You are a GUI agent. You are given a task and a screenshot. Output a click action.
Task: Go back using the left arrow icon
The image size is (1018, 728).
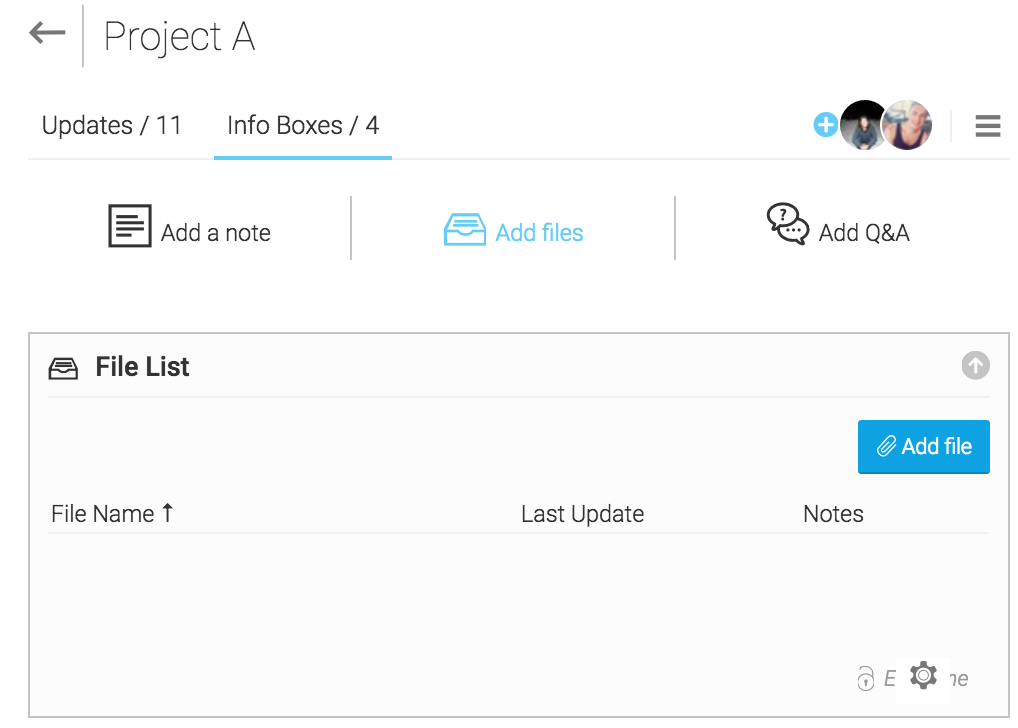click(47, 32)
